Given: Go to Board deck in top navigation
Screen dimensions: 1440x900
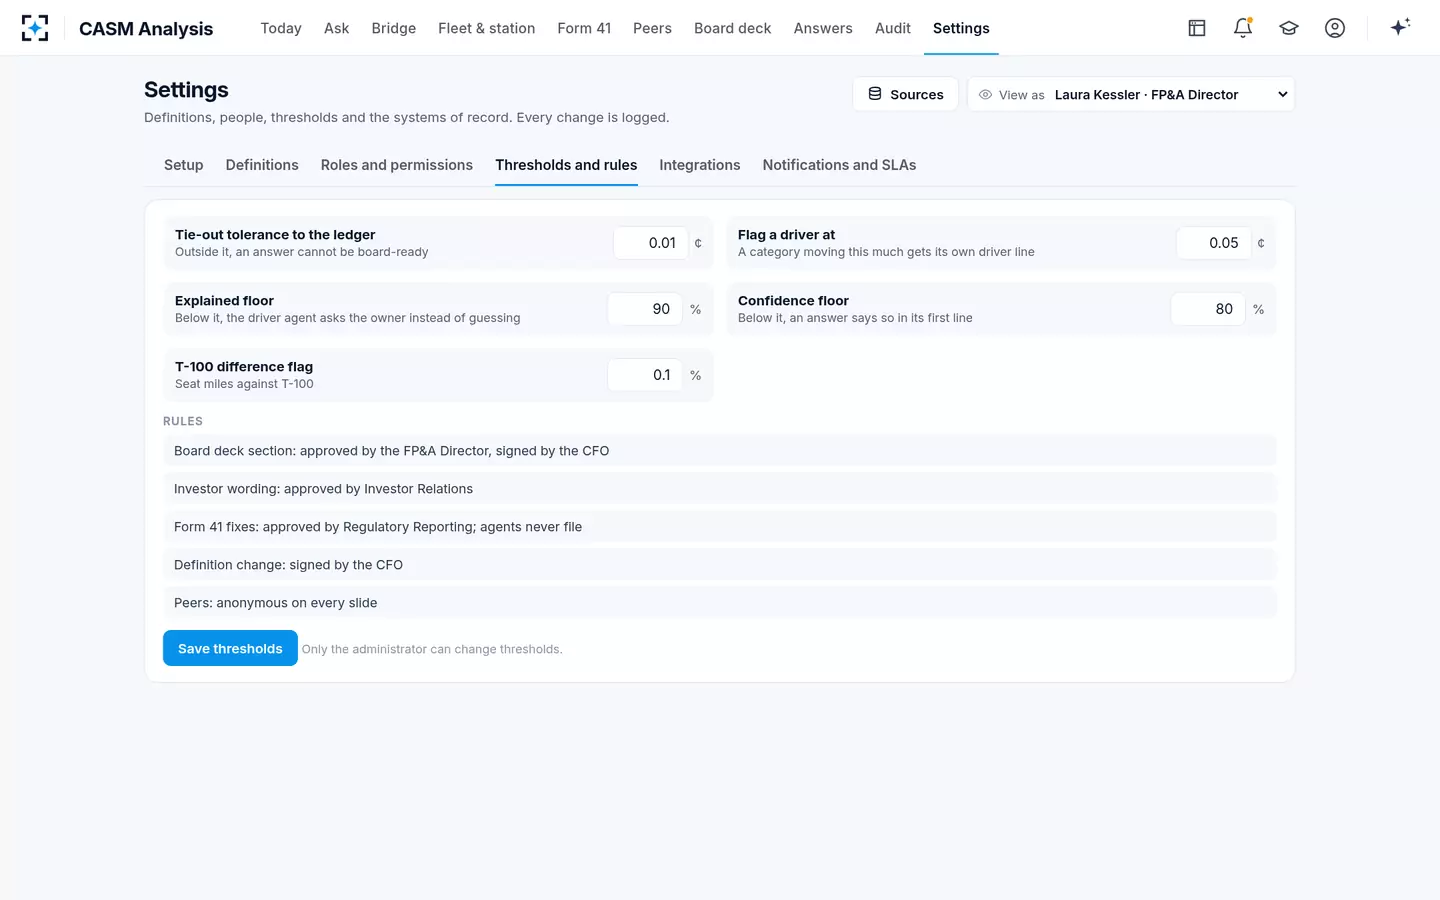Looking at the screenshot, I should [733, 28].
